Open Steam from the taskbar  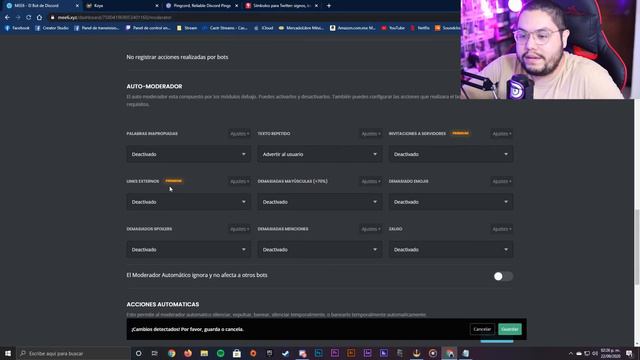(286, 353)
